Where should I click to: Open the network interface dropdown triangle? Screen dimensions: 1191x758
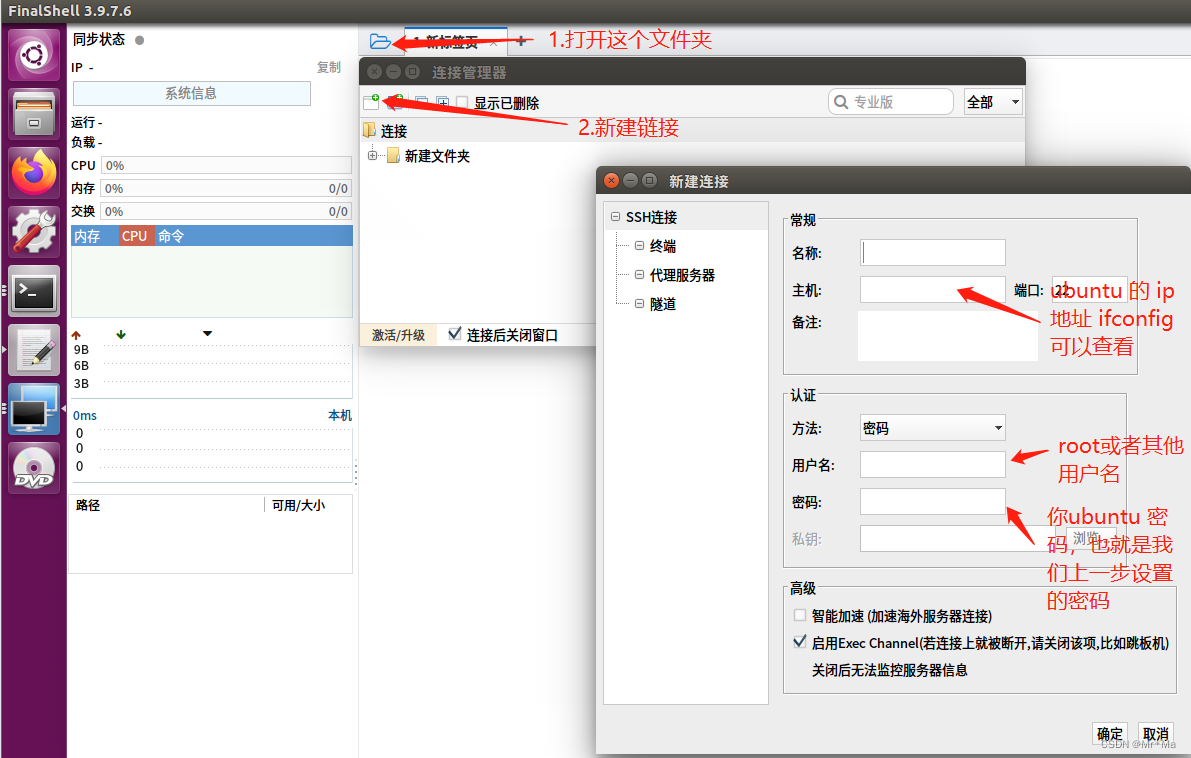[x=207, y=333]
